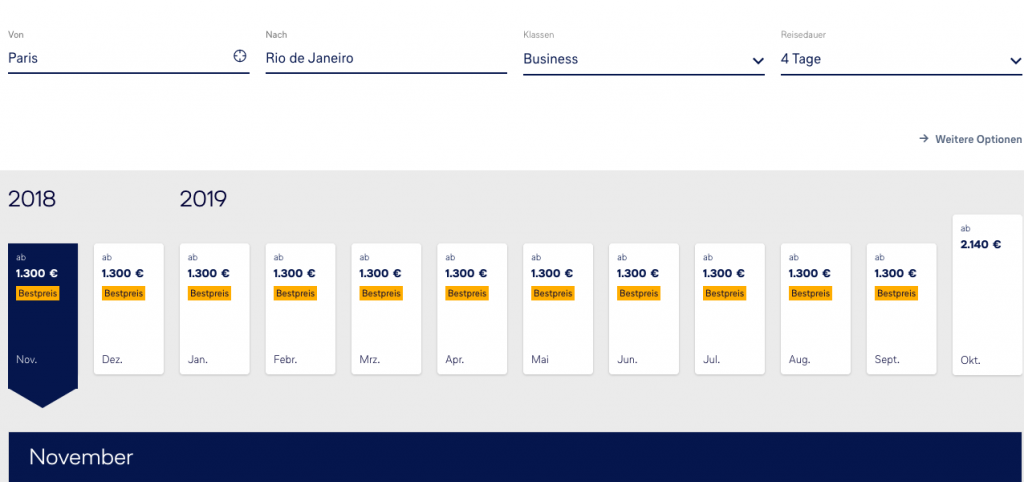Choose the Jan. 2019 price card
Viewport: 1024px width, 482px height.
(215, 309)
